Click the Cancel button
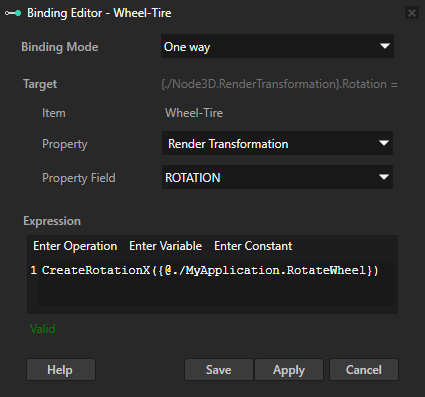 364,370
